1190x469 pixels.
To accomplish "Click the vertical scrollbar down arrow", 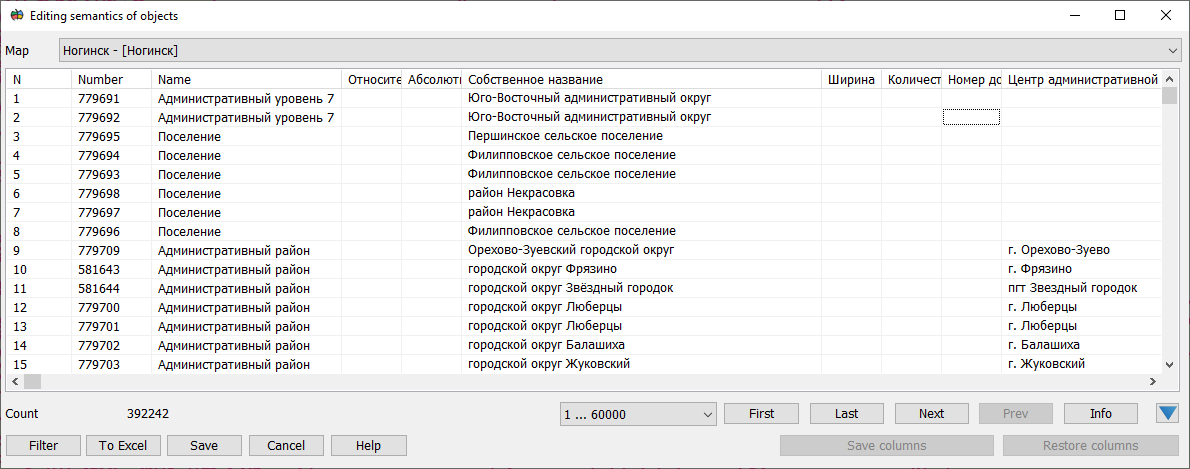I will point(1169,365).
